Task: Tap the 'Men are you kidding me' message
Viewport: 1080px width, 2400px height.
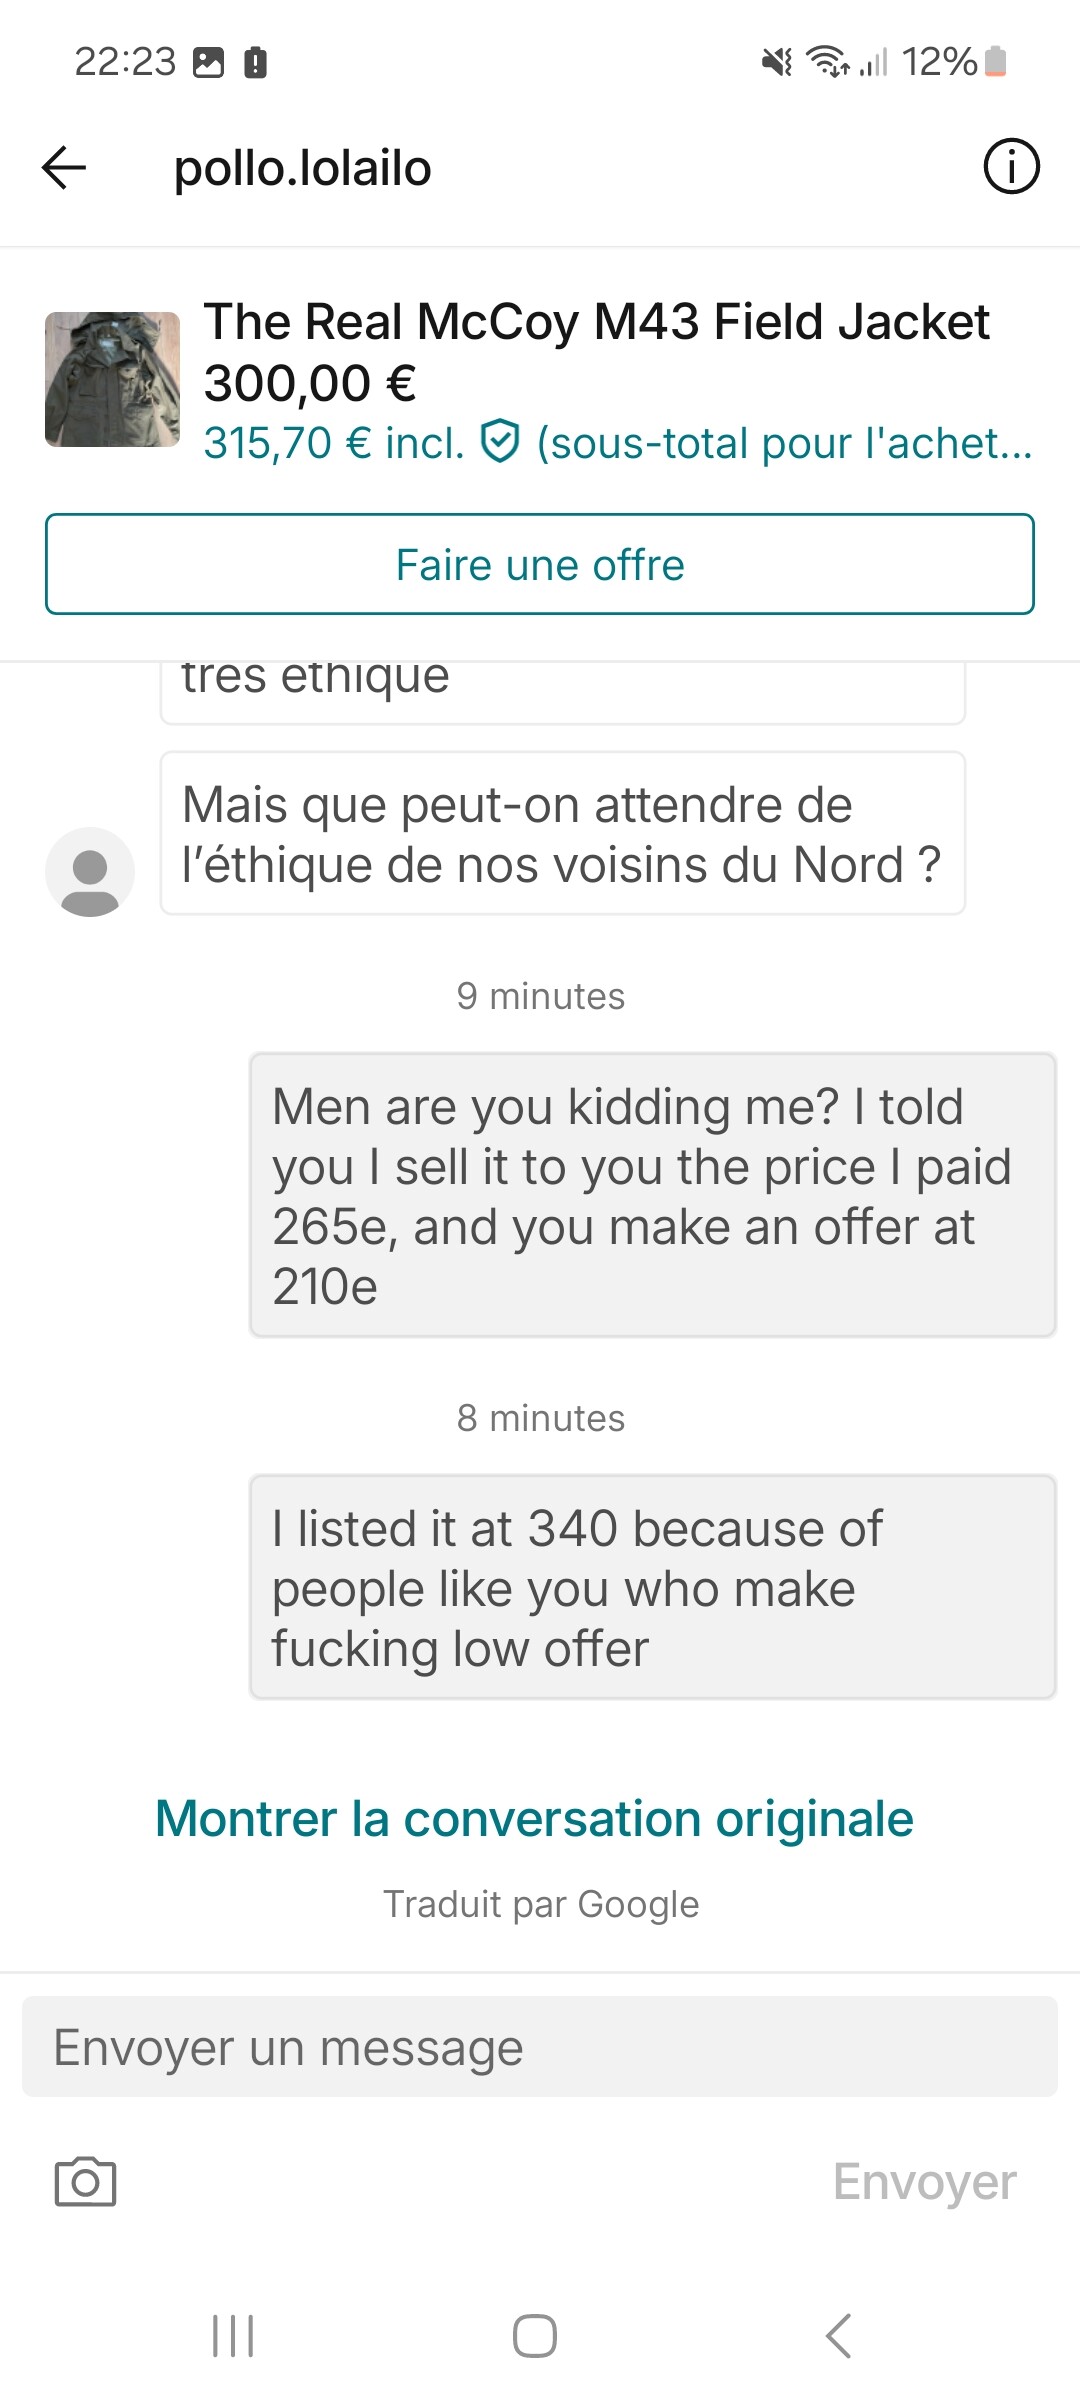Action: 652,1195
